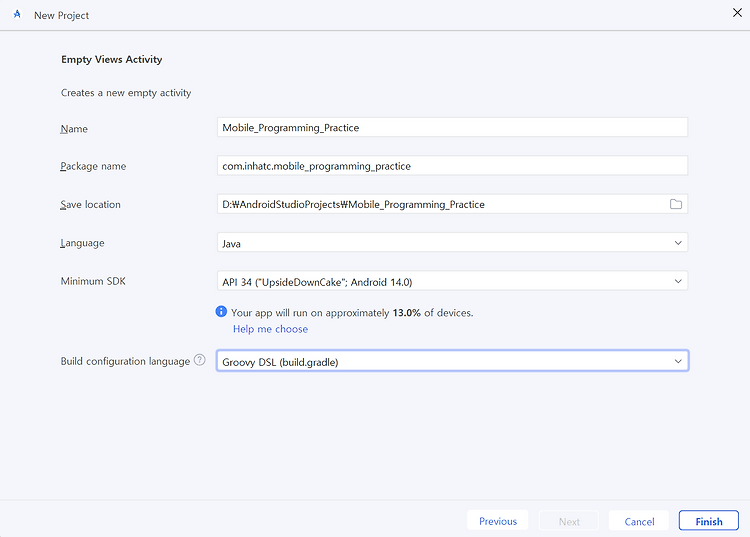Expand the Build configuration language combo box
This screenshot has width=750, height=537.
coord(452,361)
